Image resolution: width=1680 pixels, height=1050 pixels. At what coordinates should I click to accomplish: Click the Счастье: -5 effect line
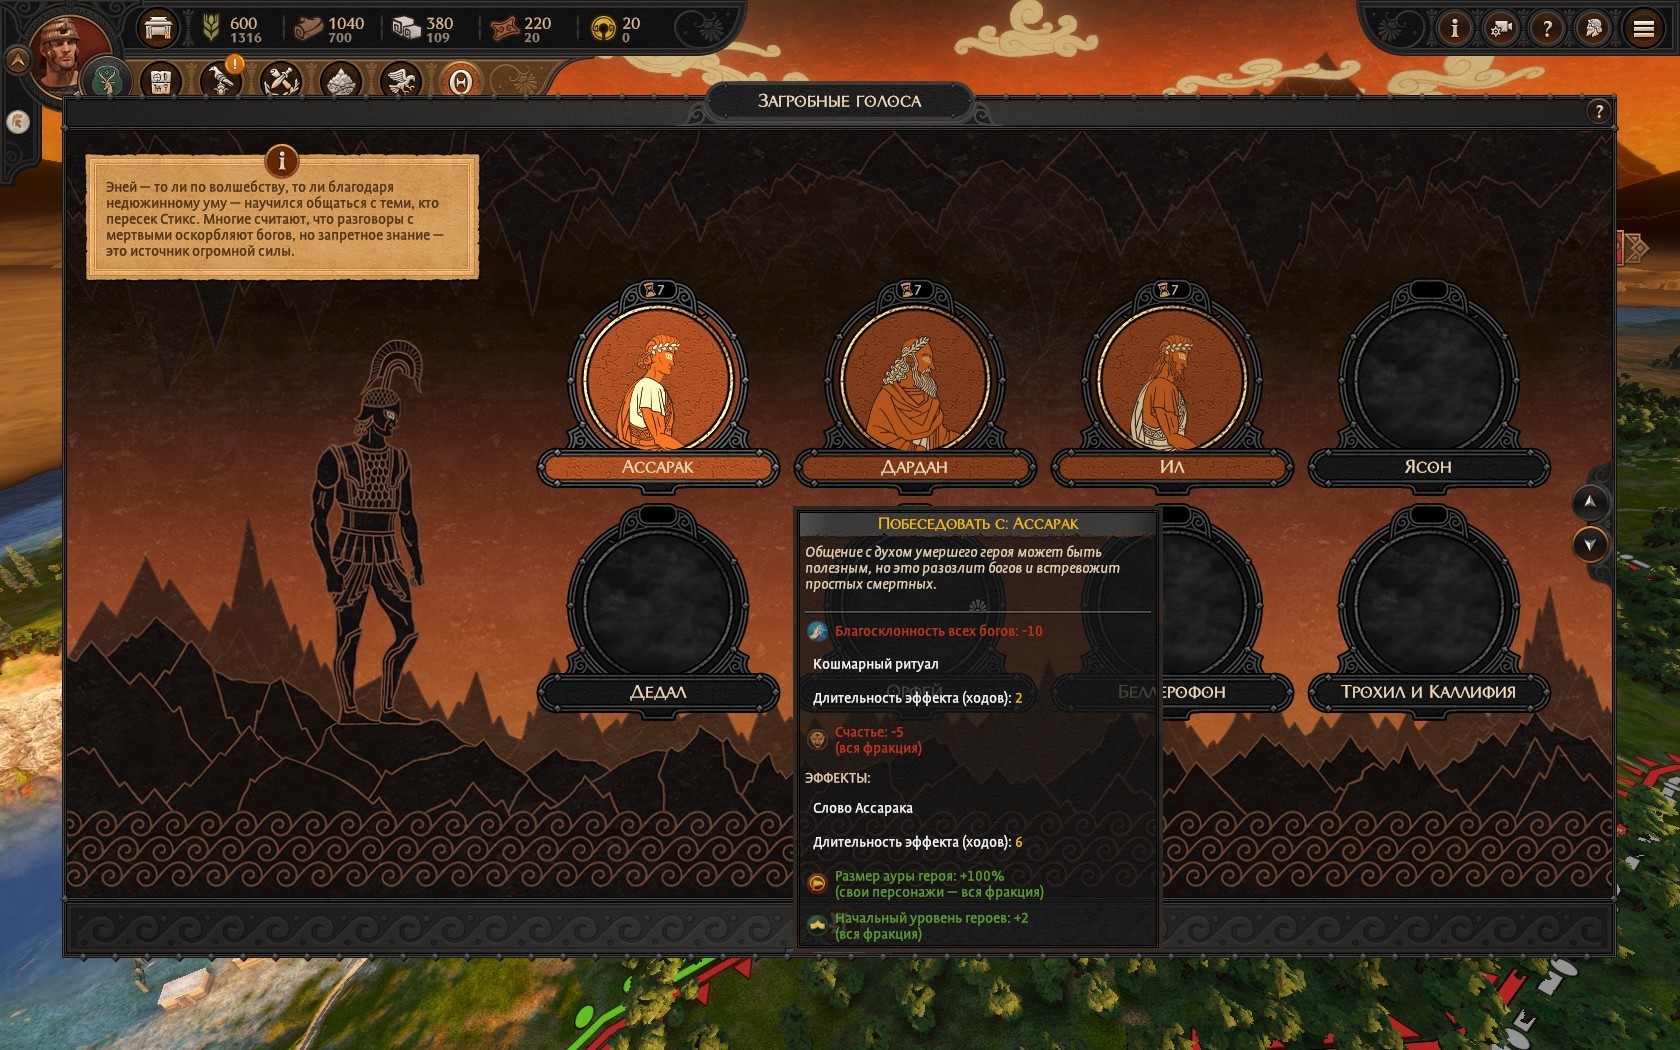click(866, 740)
